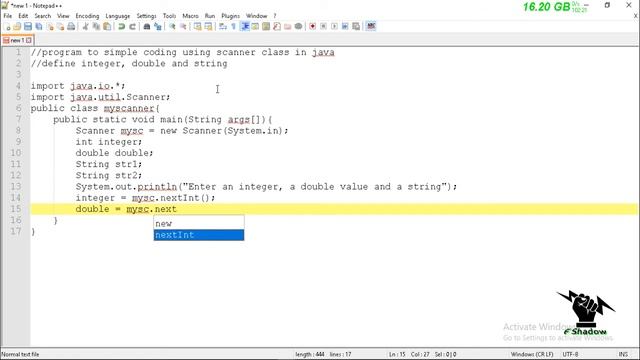640x360 pixels.
Task: Open the View menu
Action: tap(63, 16)
